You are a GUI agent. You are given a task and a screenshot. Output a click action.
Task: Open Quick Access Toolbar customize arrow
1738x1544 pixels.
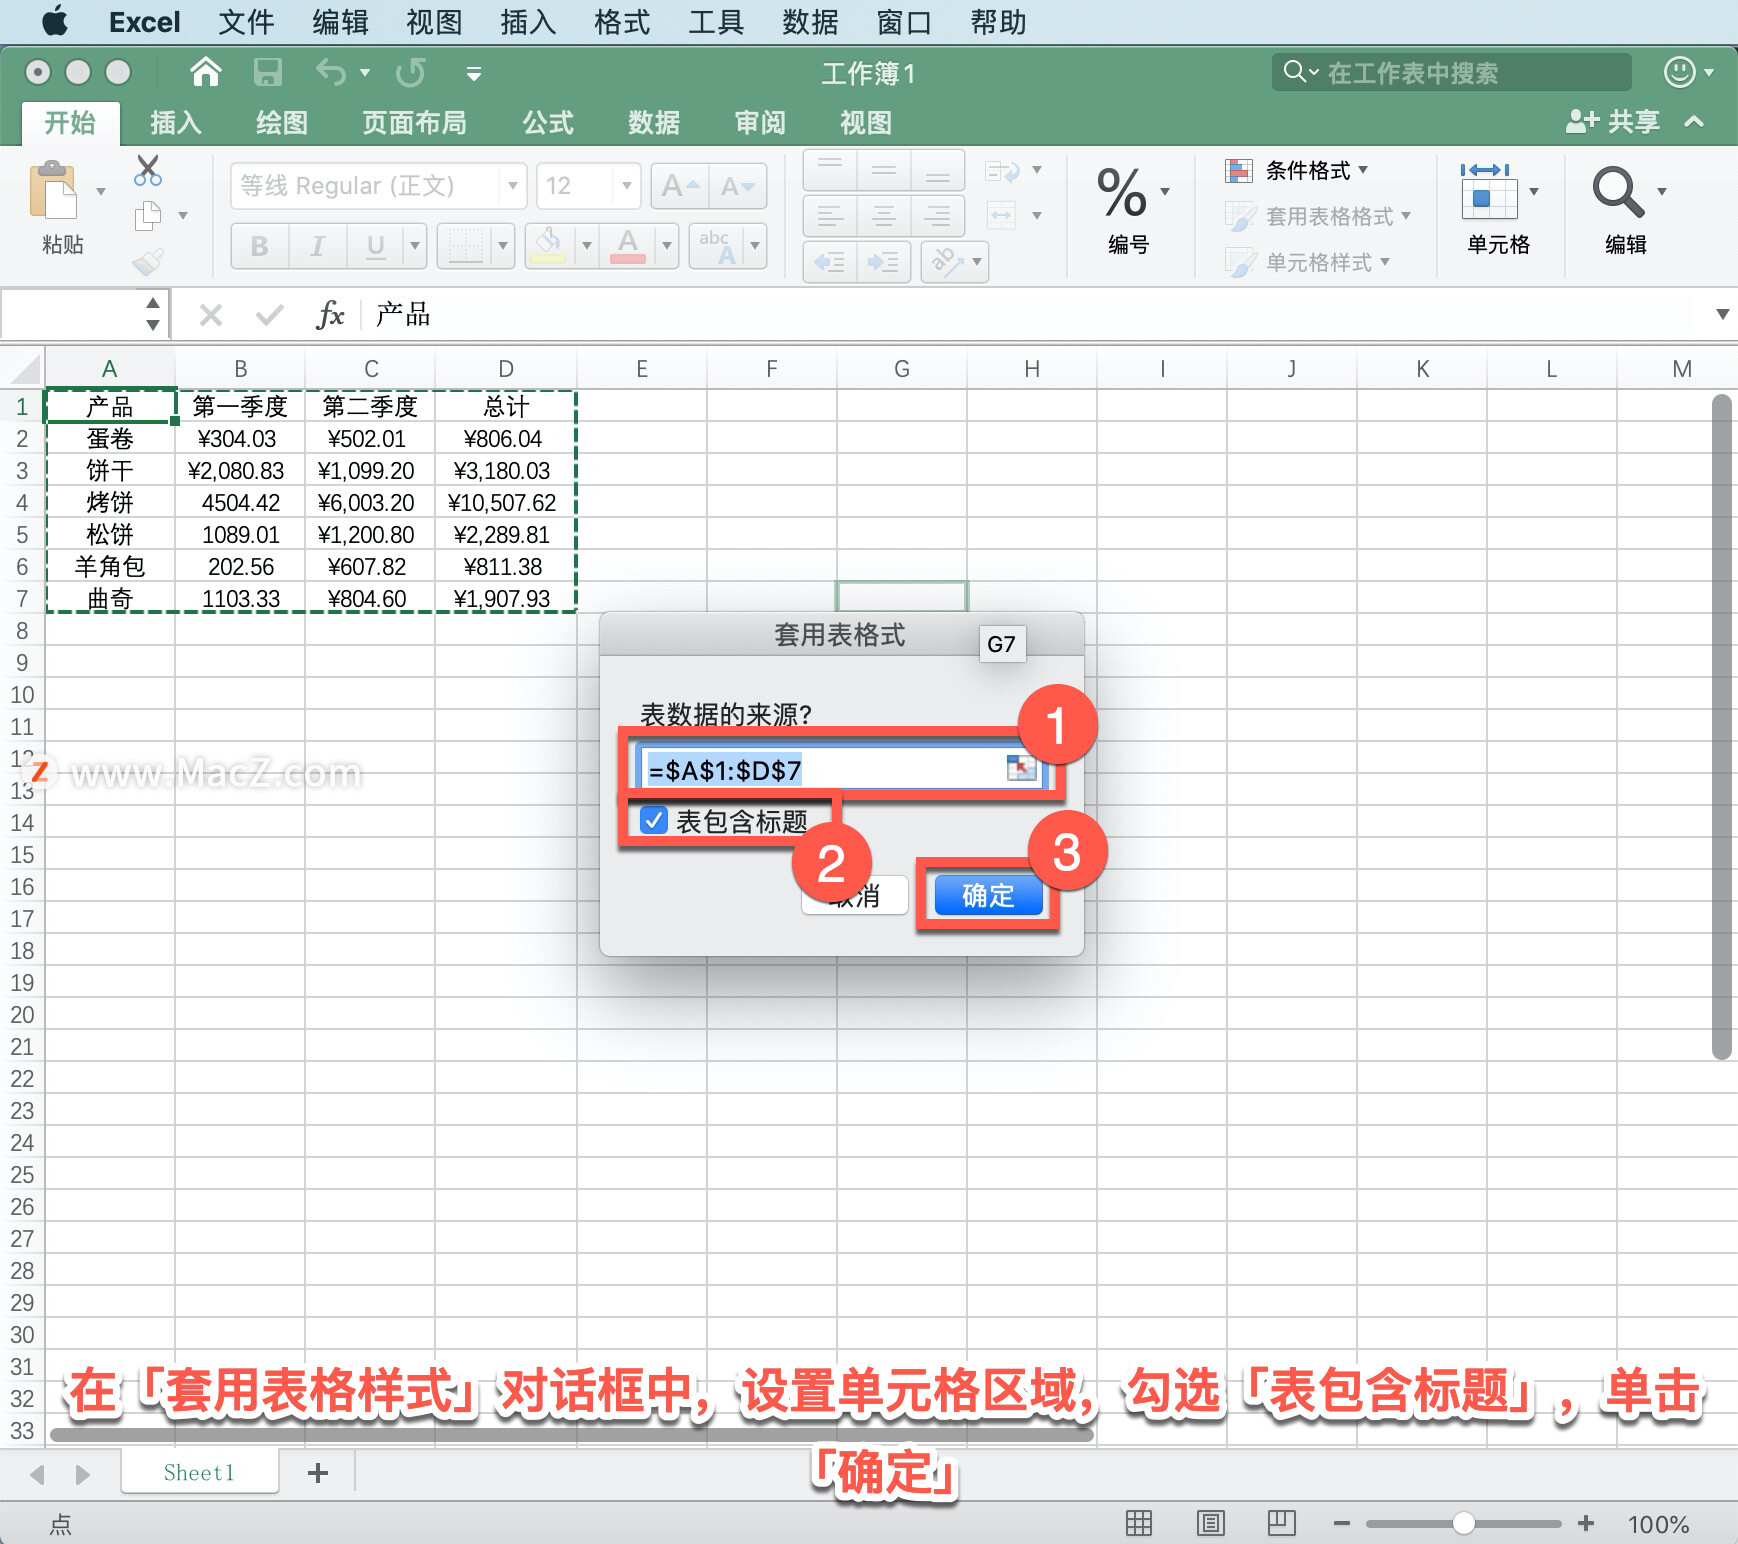[x=474, y=73]
